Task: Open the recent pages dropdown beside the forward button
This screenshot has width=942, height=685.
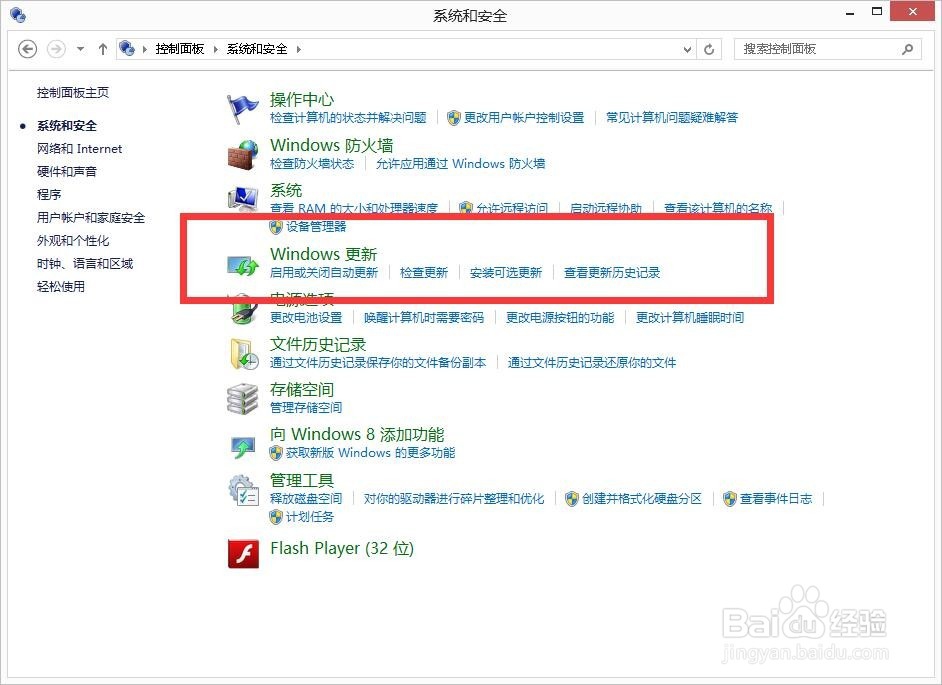Action: pos(79,48)
